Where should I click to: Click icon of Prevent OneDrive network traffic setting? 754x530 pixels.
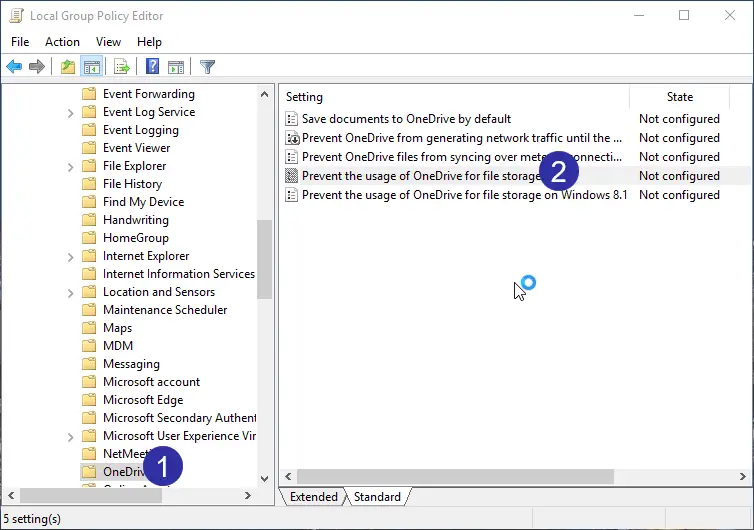[x=292, y=138]
